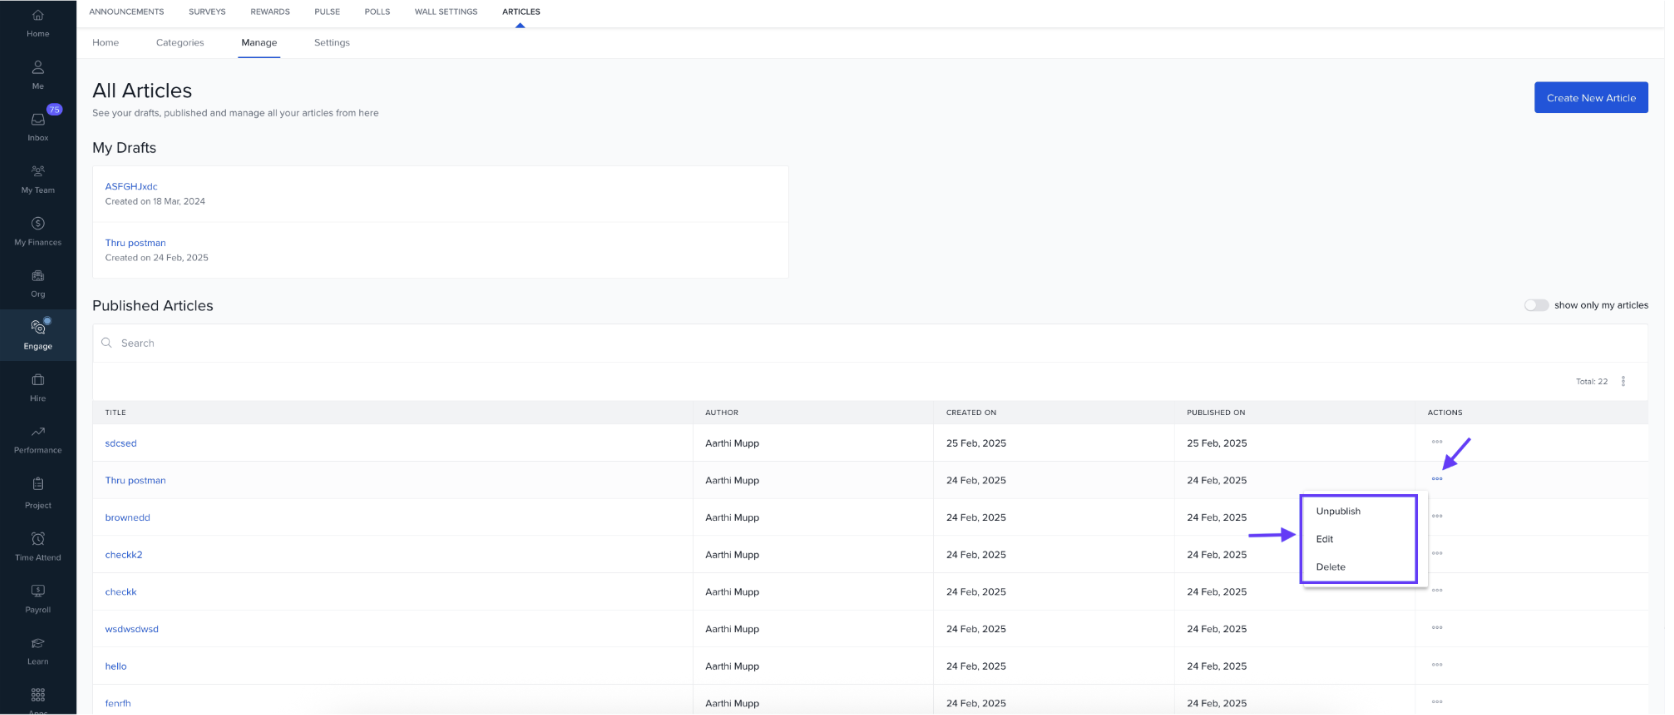Click the My Team sidebar icon
Screen dimensions: 1674x715
pos(38,172)
